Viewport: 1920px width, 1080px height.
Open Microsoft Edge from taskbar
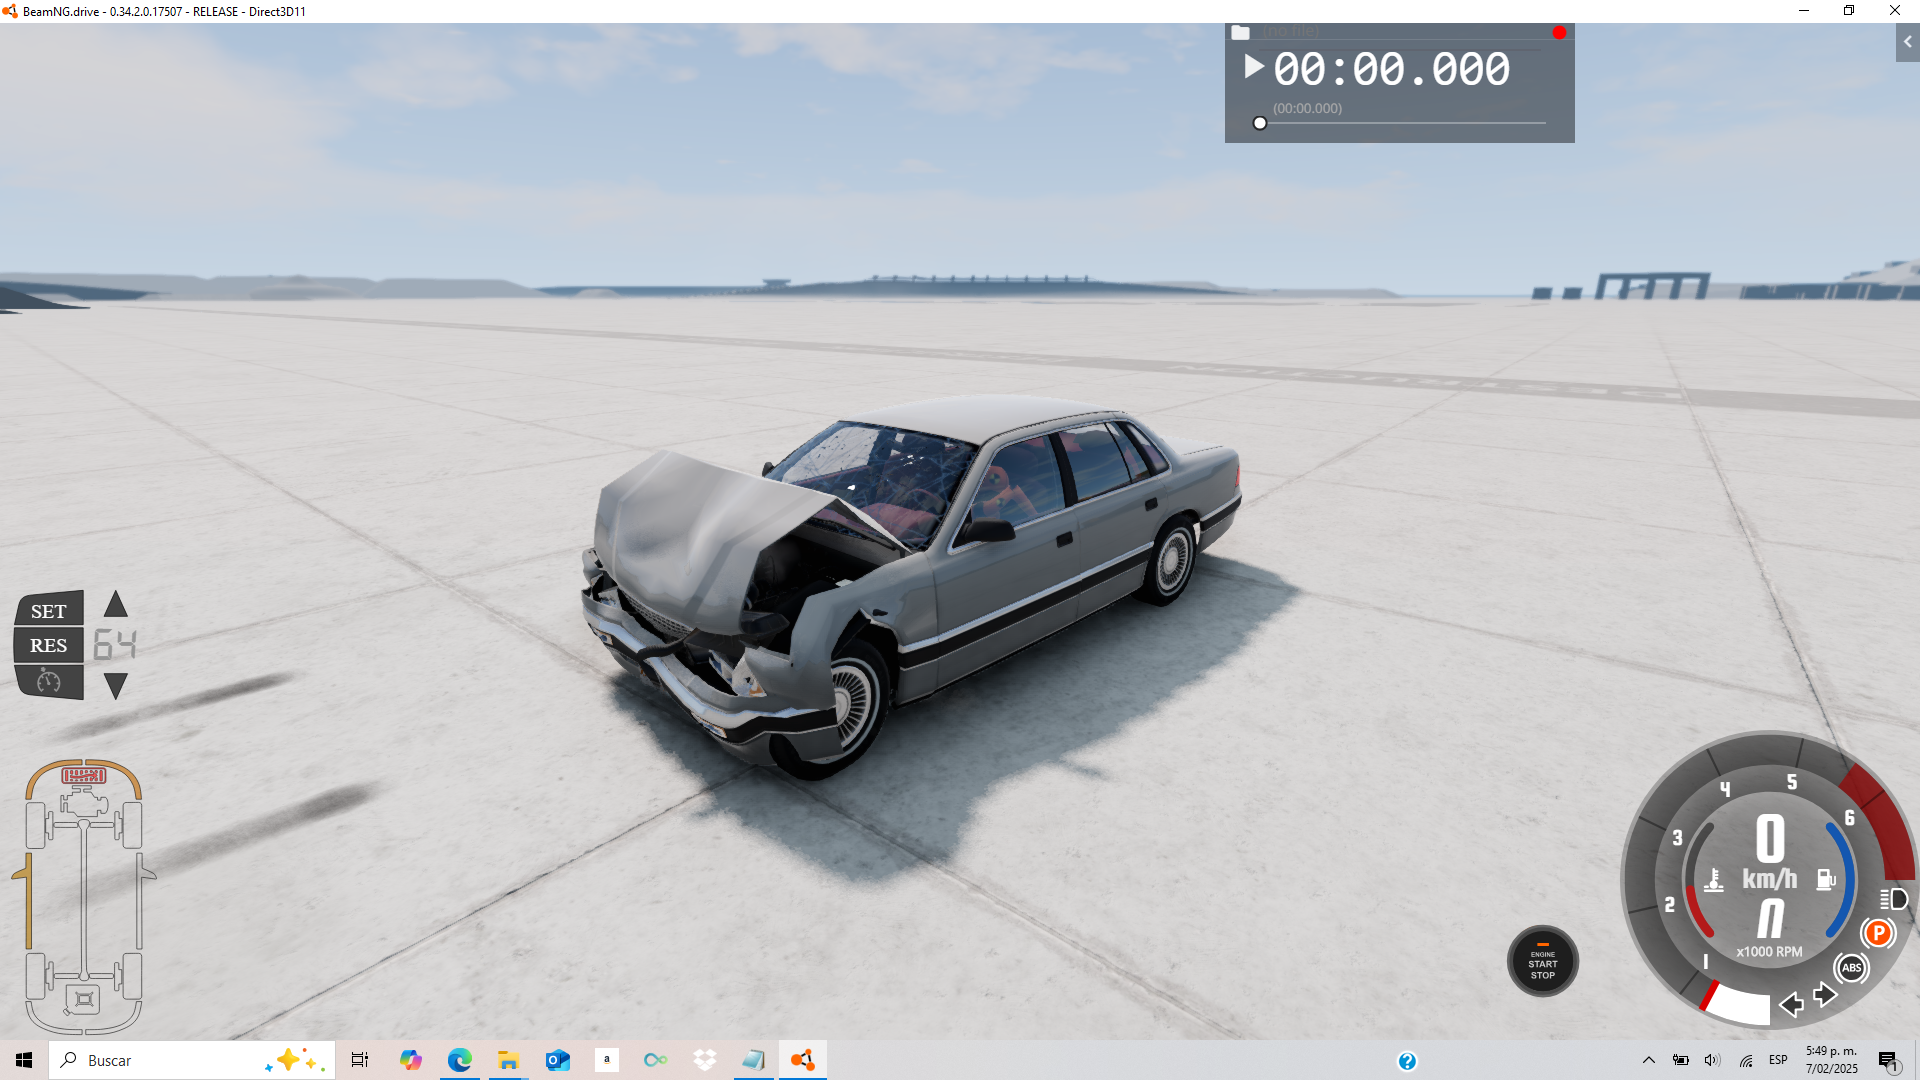pos(459,1060)
